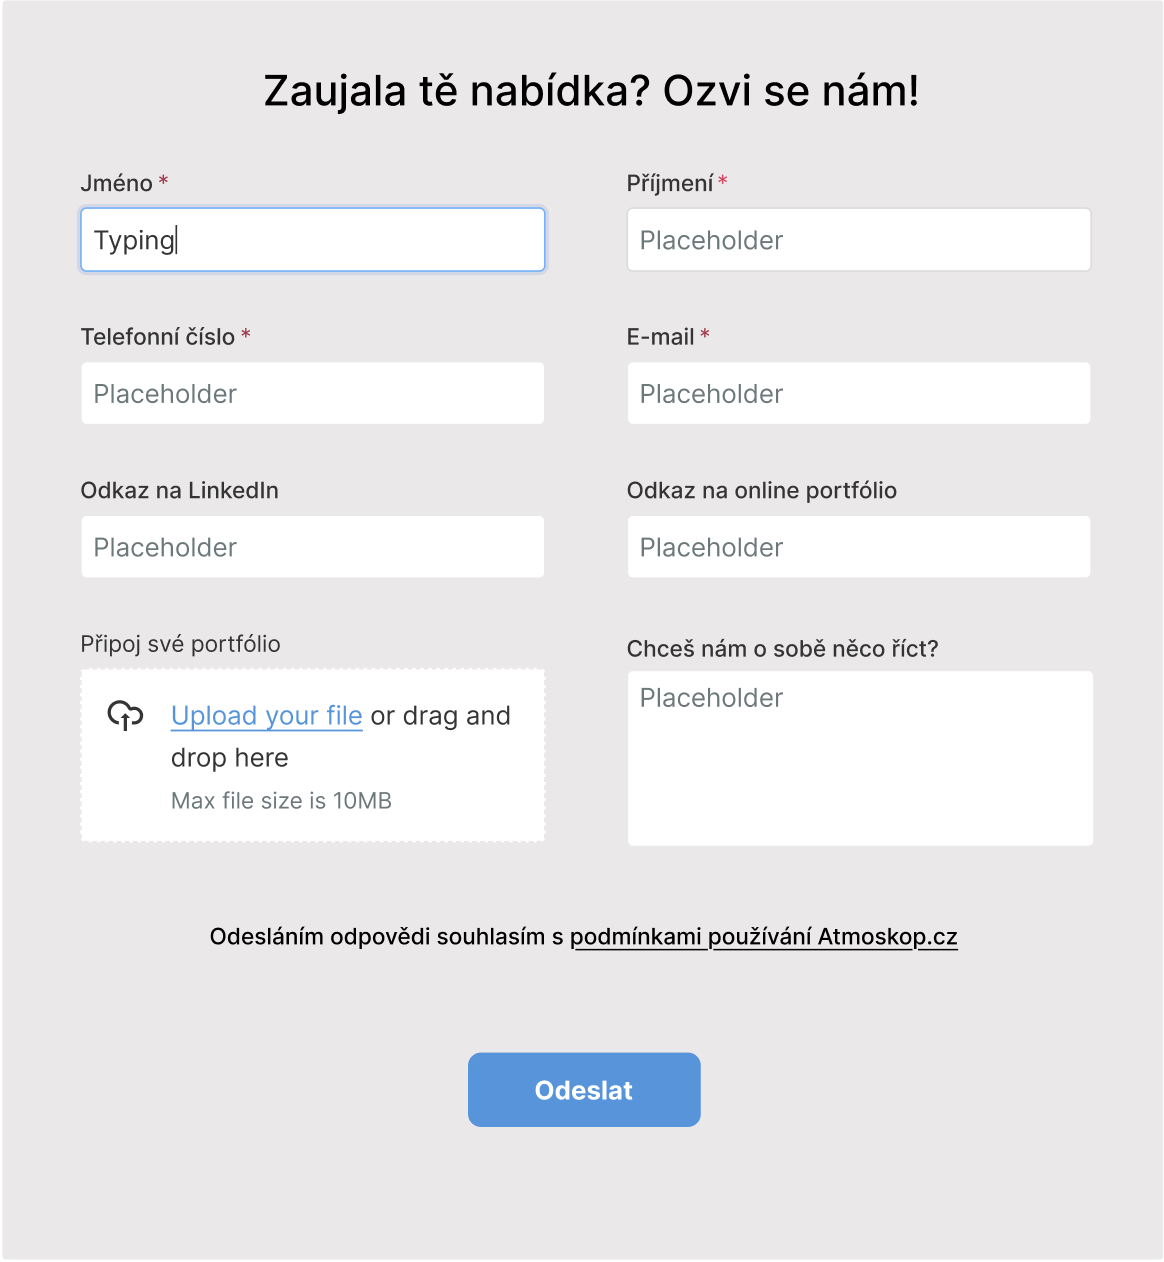Click the "Odkaz na LinkedIn" label
The image size is (1164, 1262).
coord(180,491)
